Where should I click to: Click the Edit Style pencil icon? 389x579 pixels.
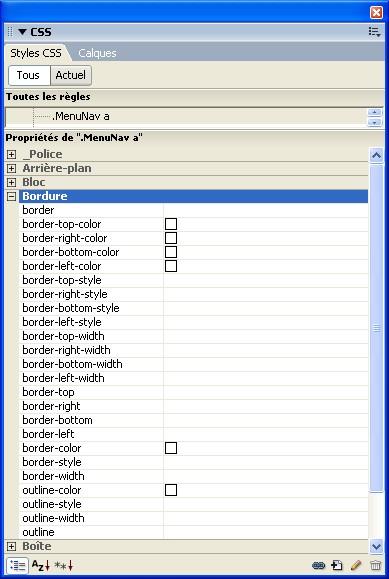pos(355,565)
